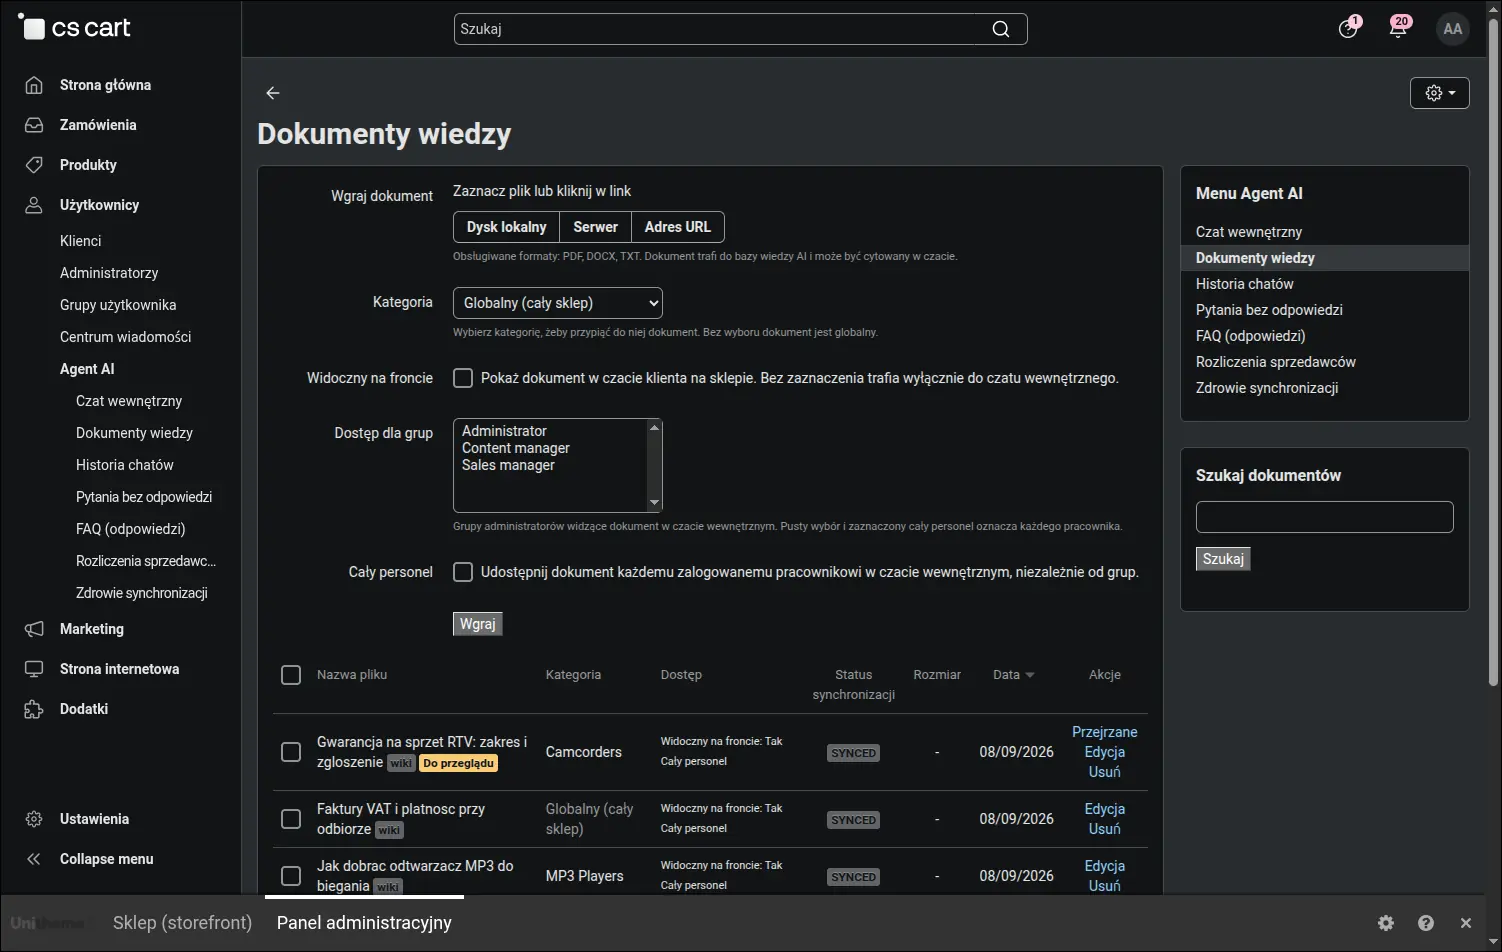The width and height of the screenshot is (1502, 952).
Task: Select the Faktury VAT row checkbox
Action: 291,819
